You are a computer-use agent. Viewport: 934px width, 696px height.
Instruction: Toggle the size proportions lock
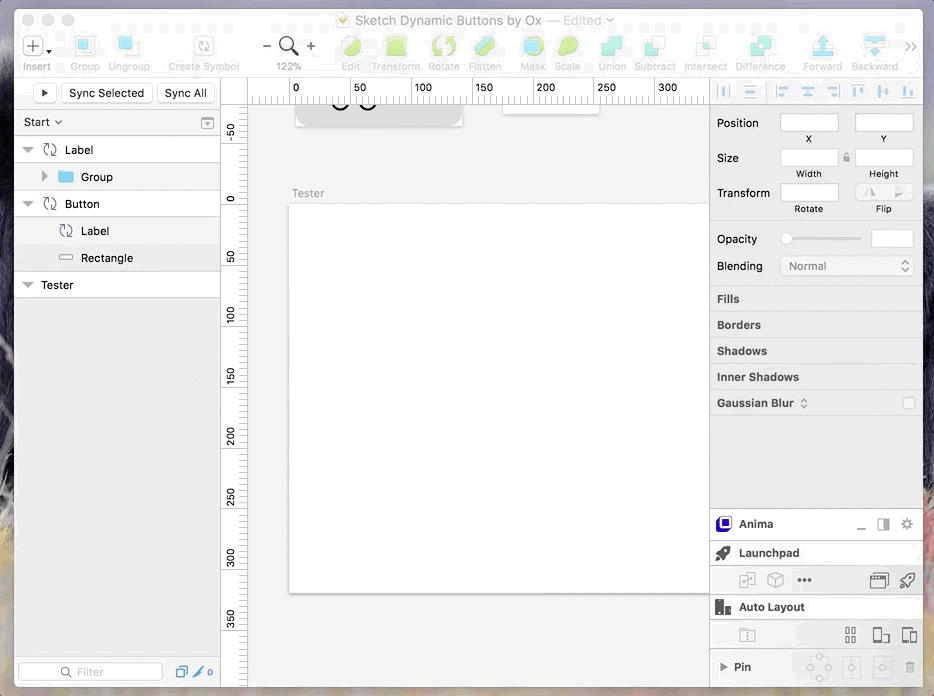point(846,157)
